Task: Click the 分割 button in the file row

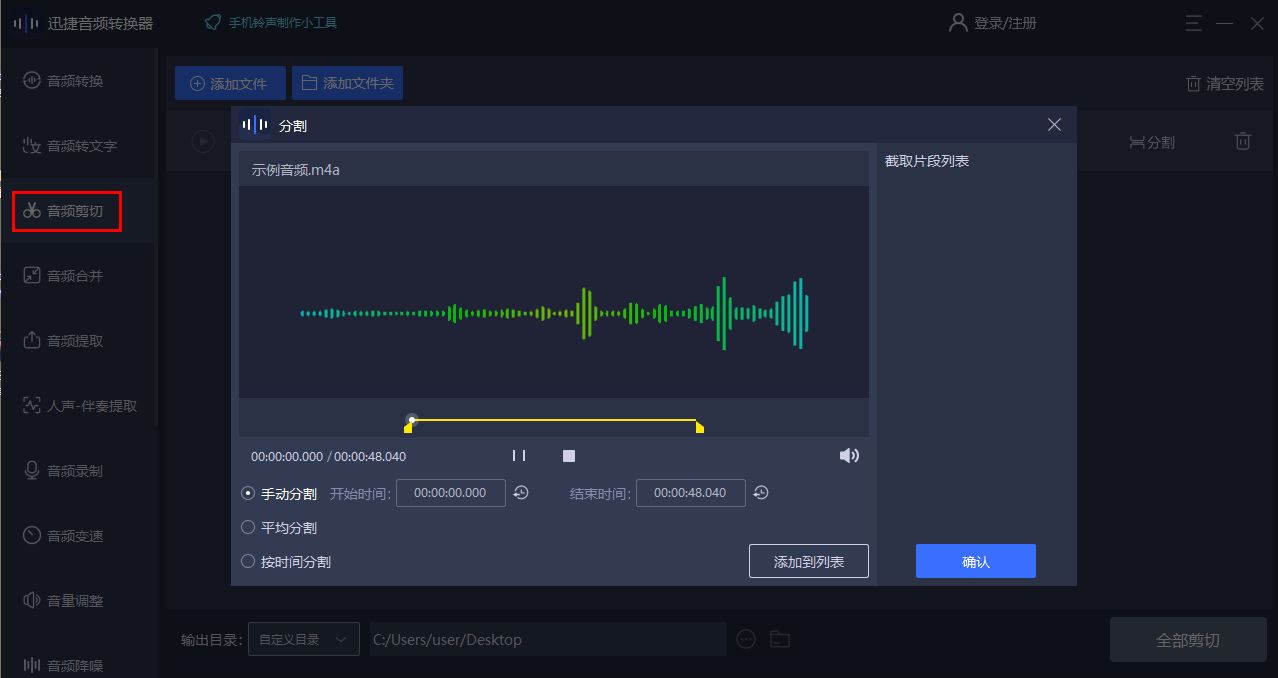Action: [x=1152, y=143]
